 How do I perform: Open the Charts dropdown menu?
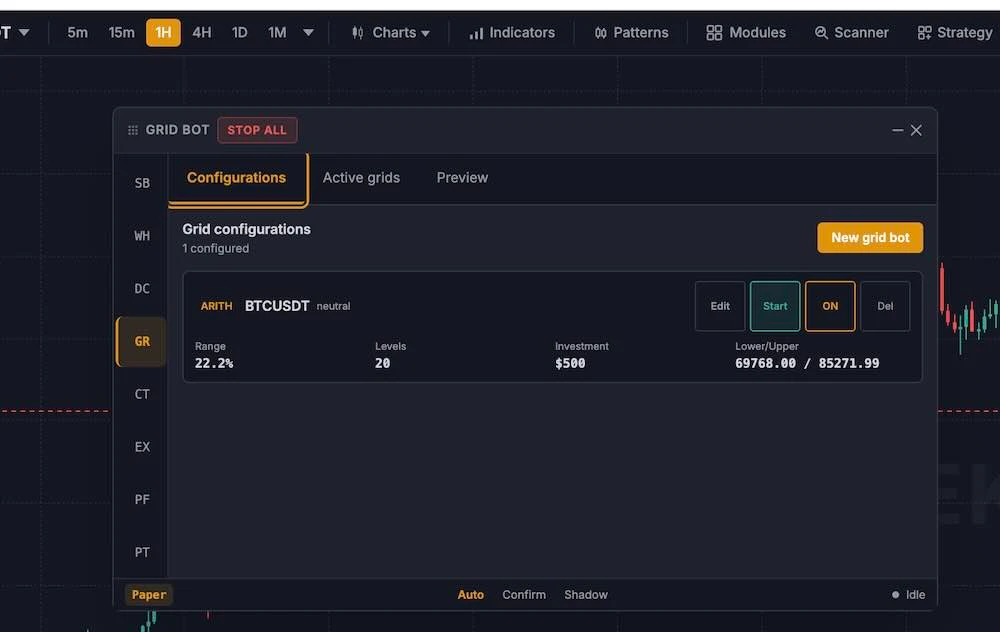point(391,33)
